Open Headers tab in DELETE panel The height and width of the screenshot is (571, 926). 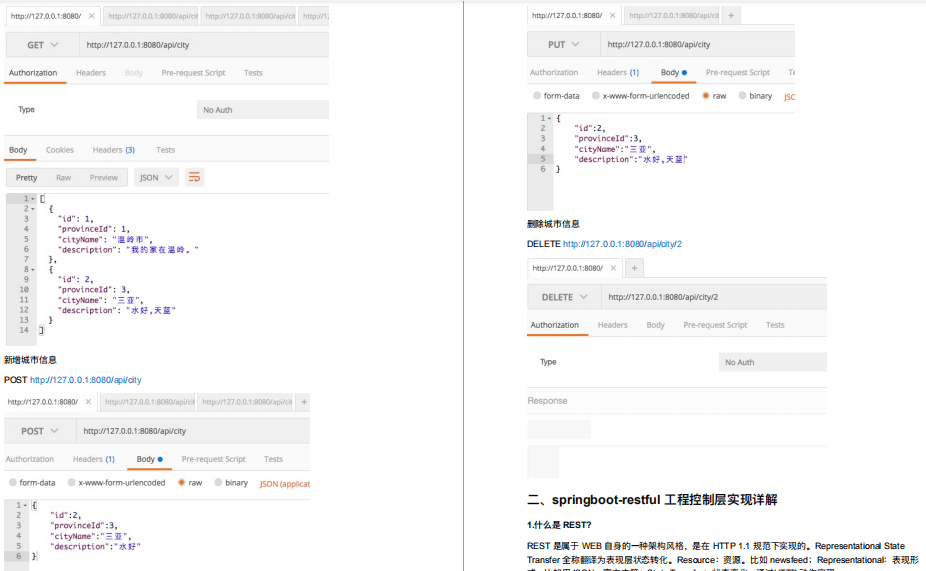(612, 325)
